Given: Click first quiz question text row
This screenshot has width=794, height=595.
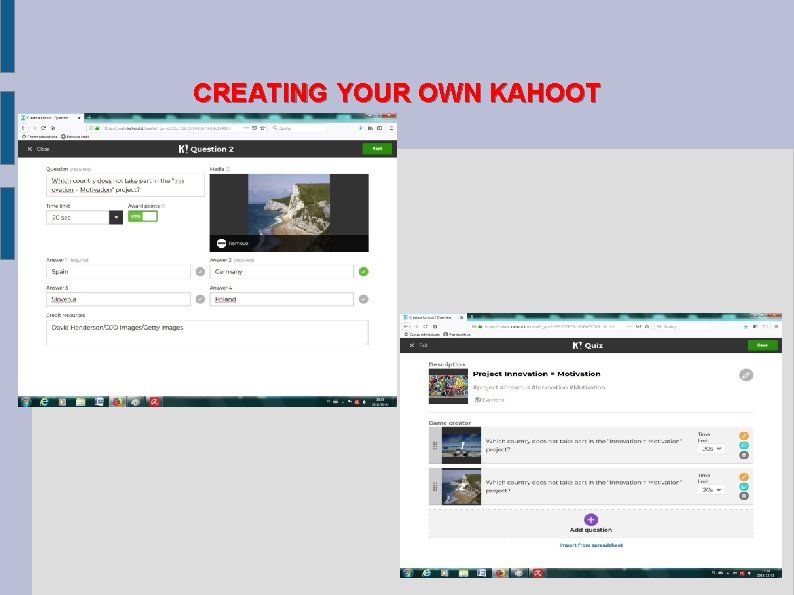Looking at the screenshot, I should point(583,445).
